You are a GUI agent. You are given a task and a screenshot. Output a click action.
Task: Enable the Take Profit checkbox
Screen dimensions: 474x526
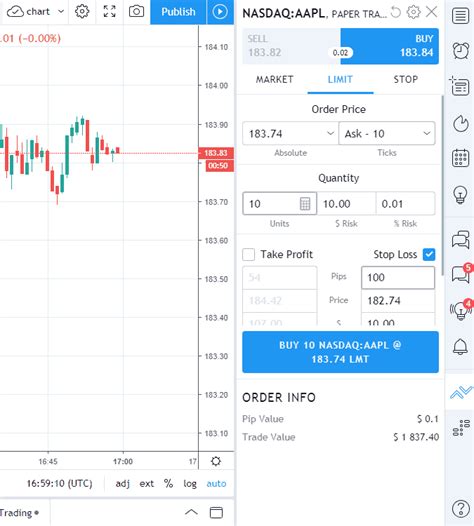(x=249, y=254)
